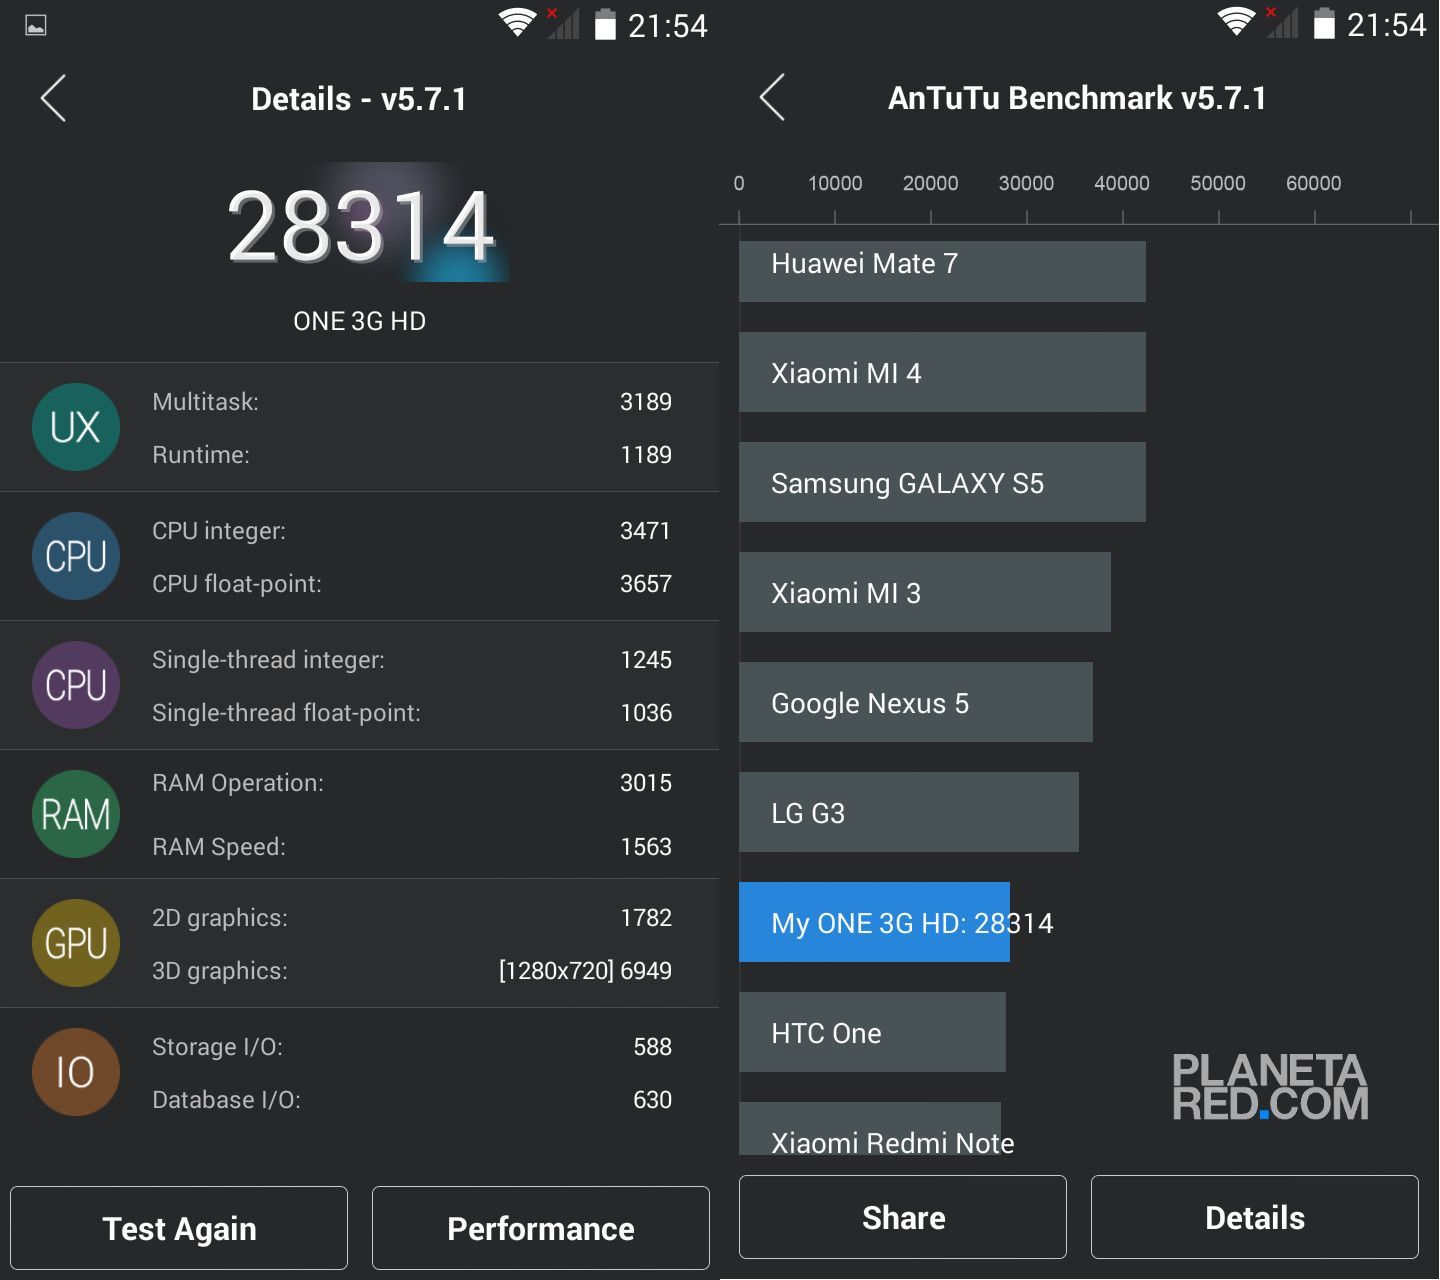Image resolution: width=1440 pixels, height=1280 pixels.
Task: Select the HTC One comparison bar
Action: tap(871, 1032)
